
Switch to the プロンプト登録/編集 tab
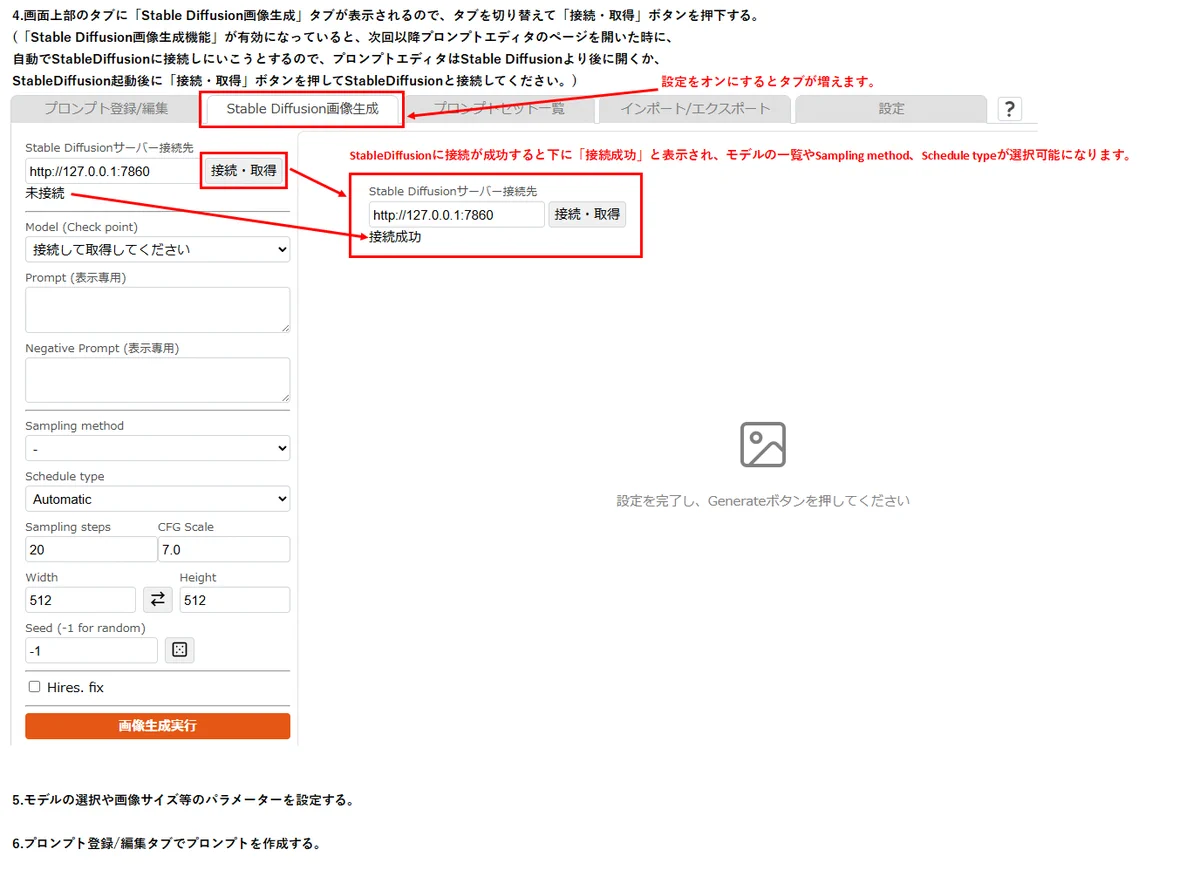106,109
